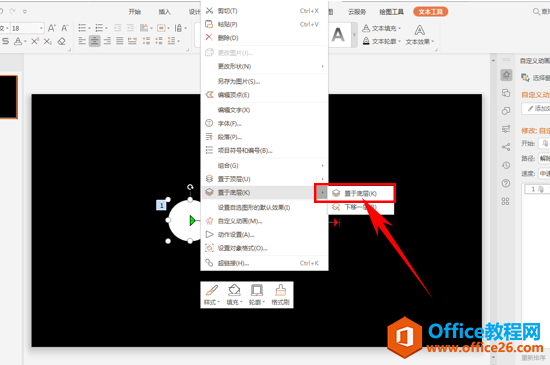Open custom animation star icon in sidebar
This screenshot has height=365, width=550.
pos(506,75)
